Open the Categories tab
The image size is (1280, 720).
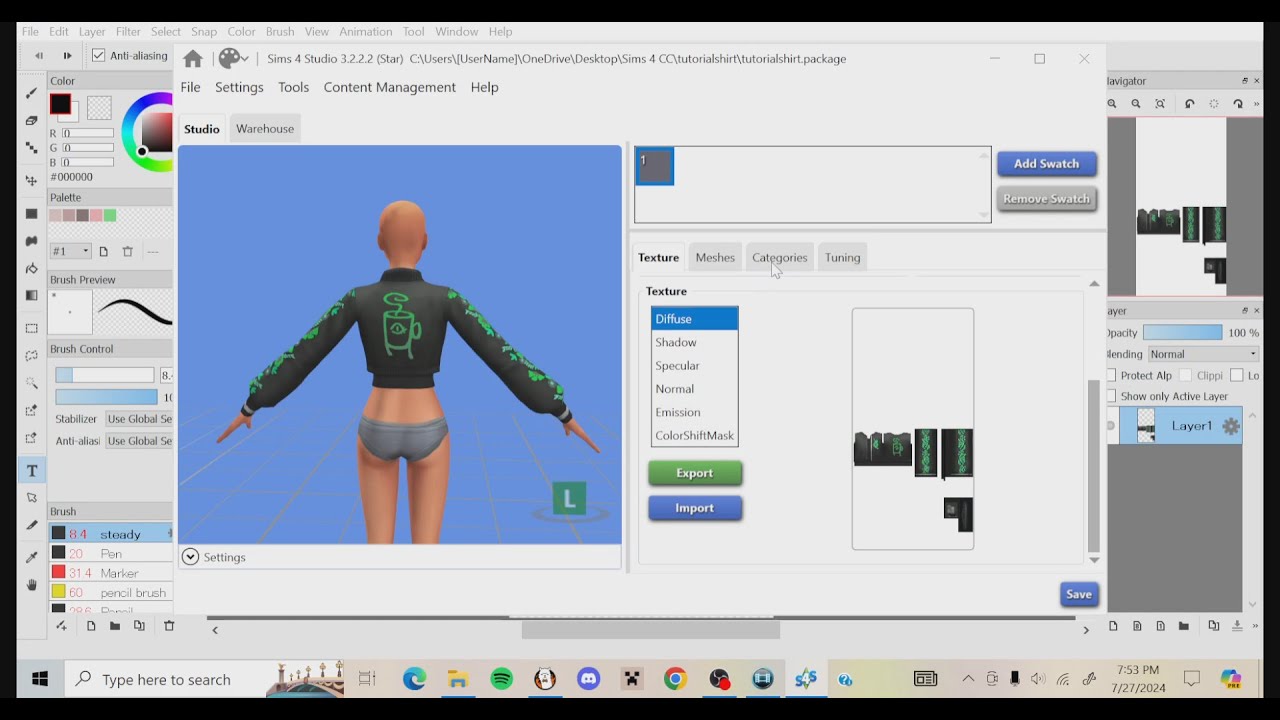[779, 258]
